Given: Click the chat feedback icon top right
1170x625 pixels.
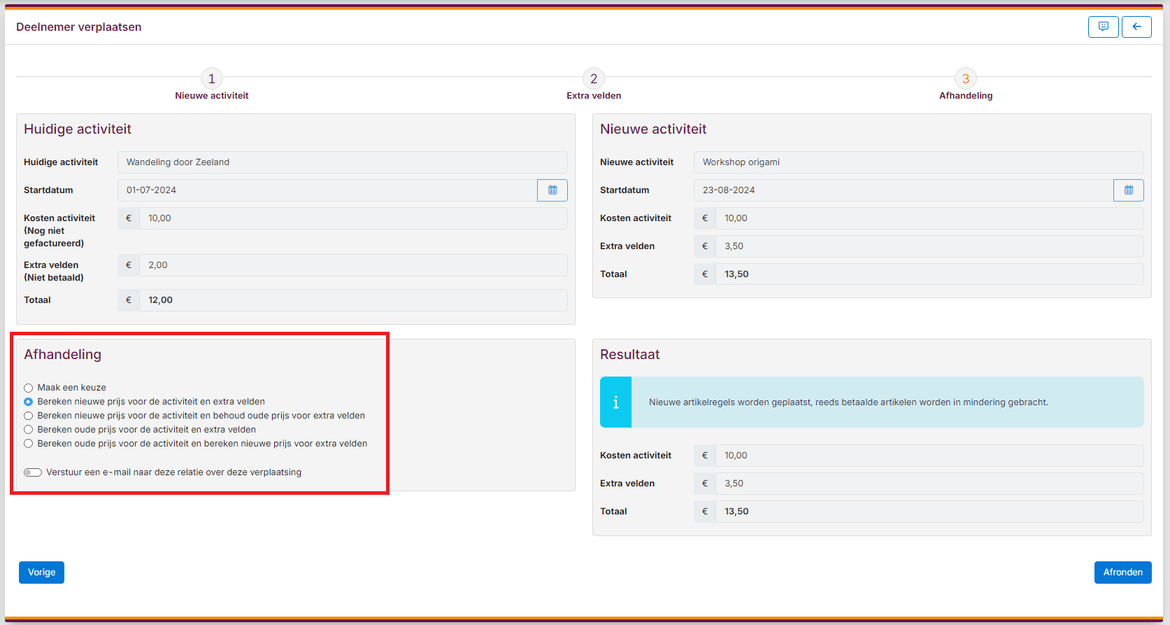Looking at the screenshot, I should [1103, 27].
